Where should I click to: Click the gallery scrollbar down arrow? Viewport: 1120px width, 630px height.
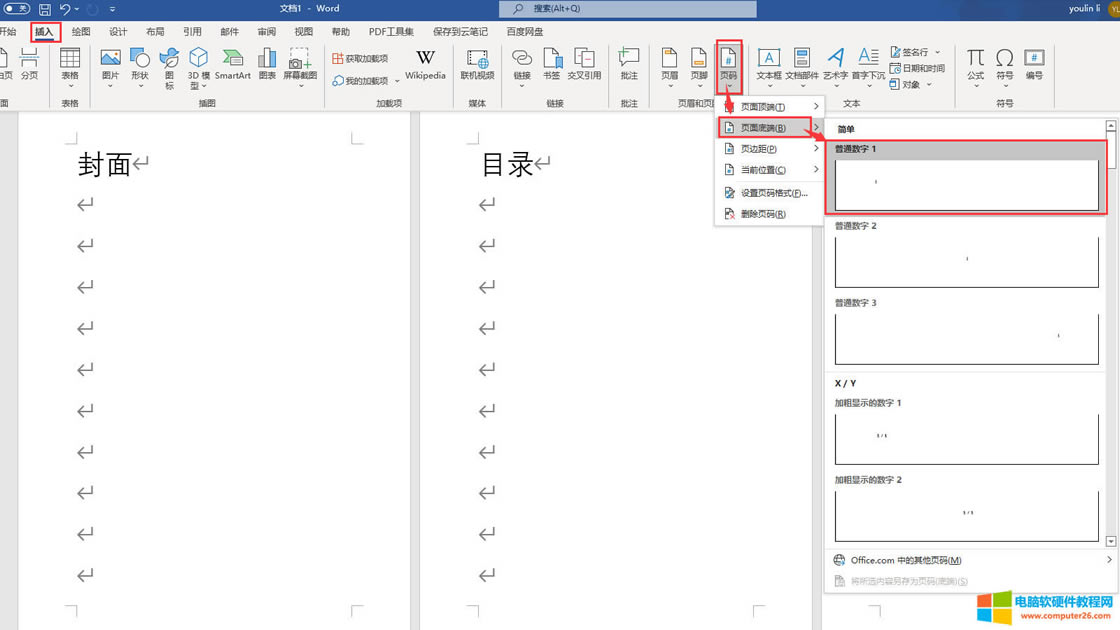(x=1111, y=541)
